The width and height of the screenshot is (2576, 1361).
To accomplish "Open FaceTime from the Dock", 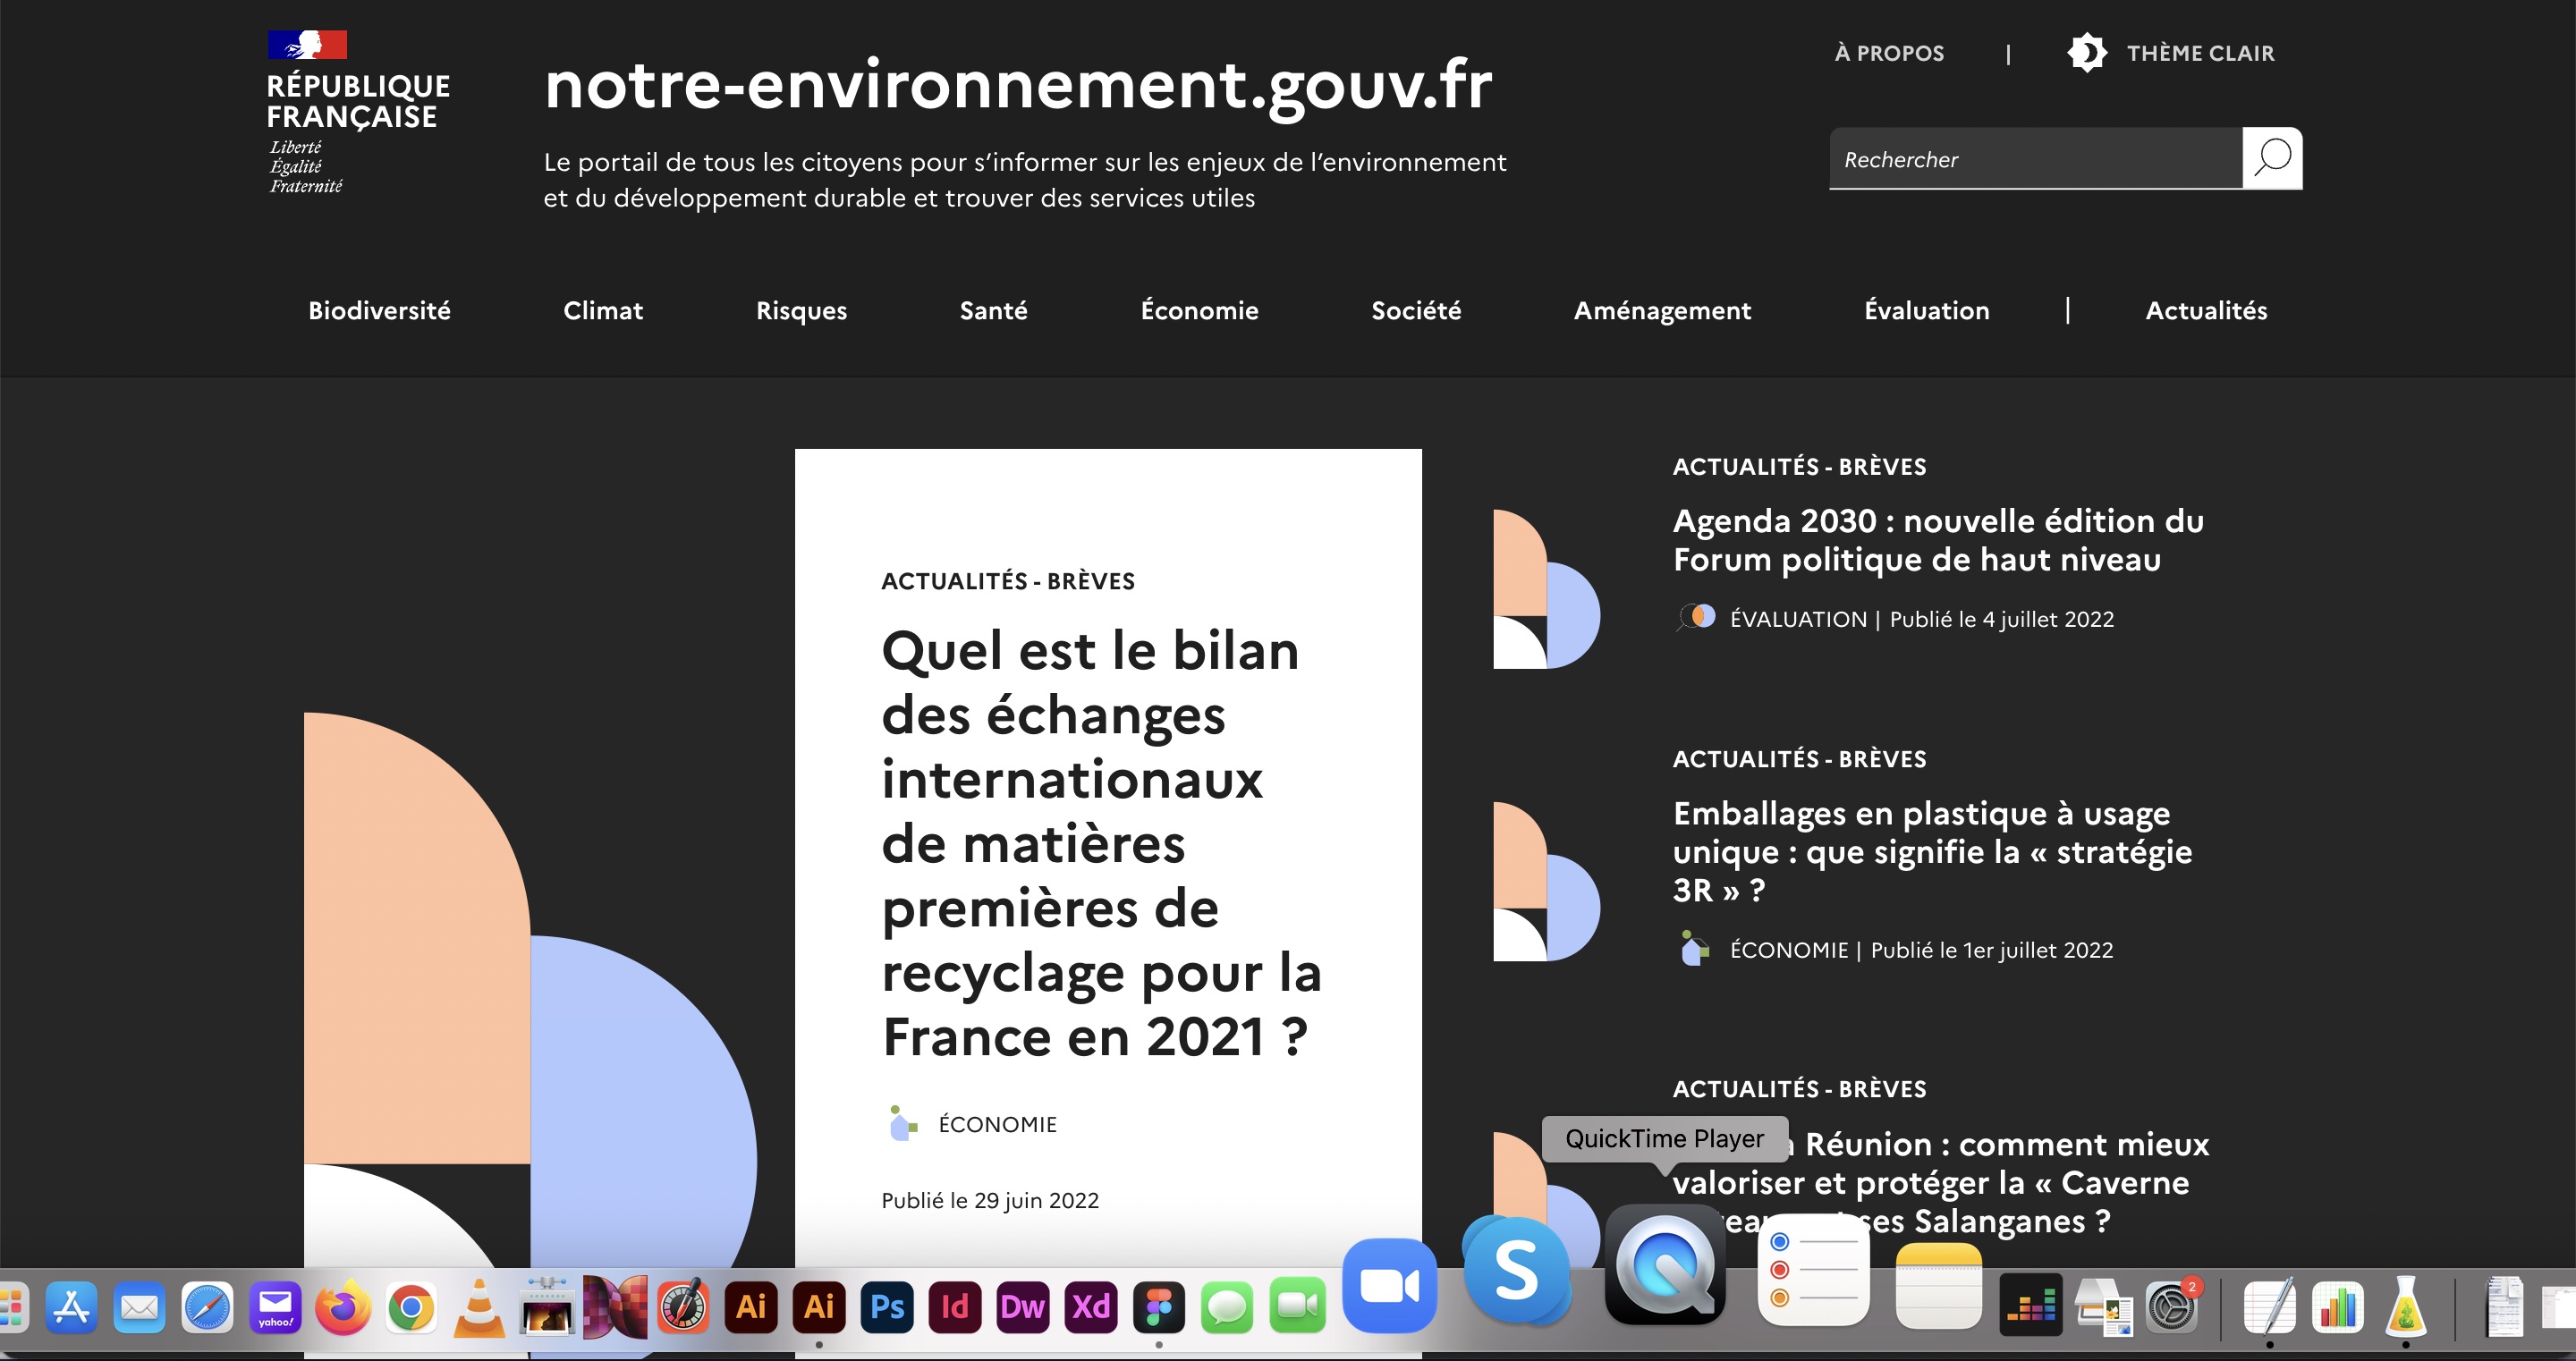I will pyautogui.click(x=1297, y=1306).
